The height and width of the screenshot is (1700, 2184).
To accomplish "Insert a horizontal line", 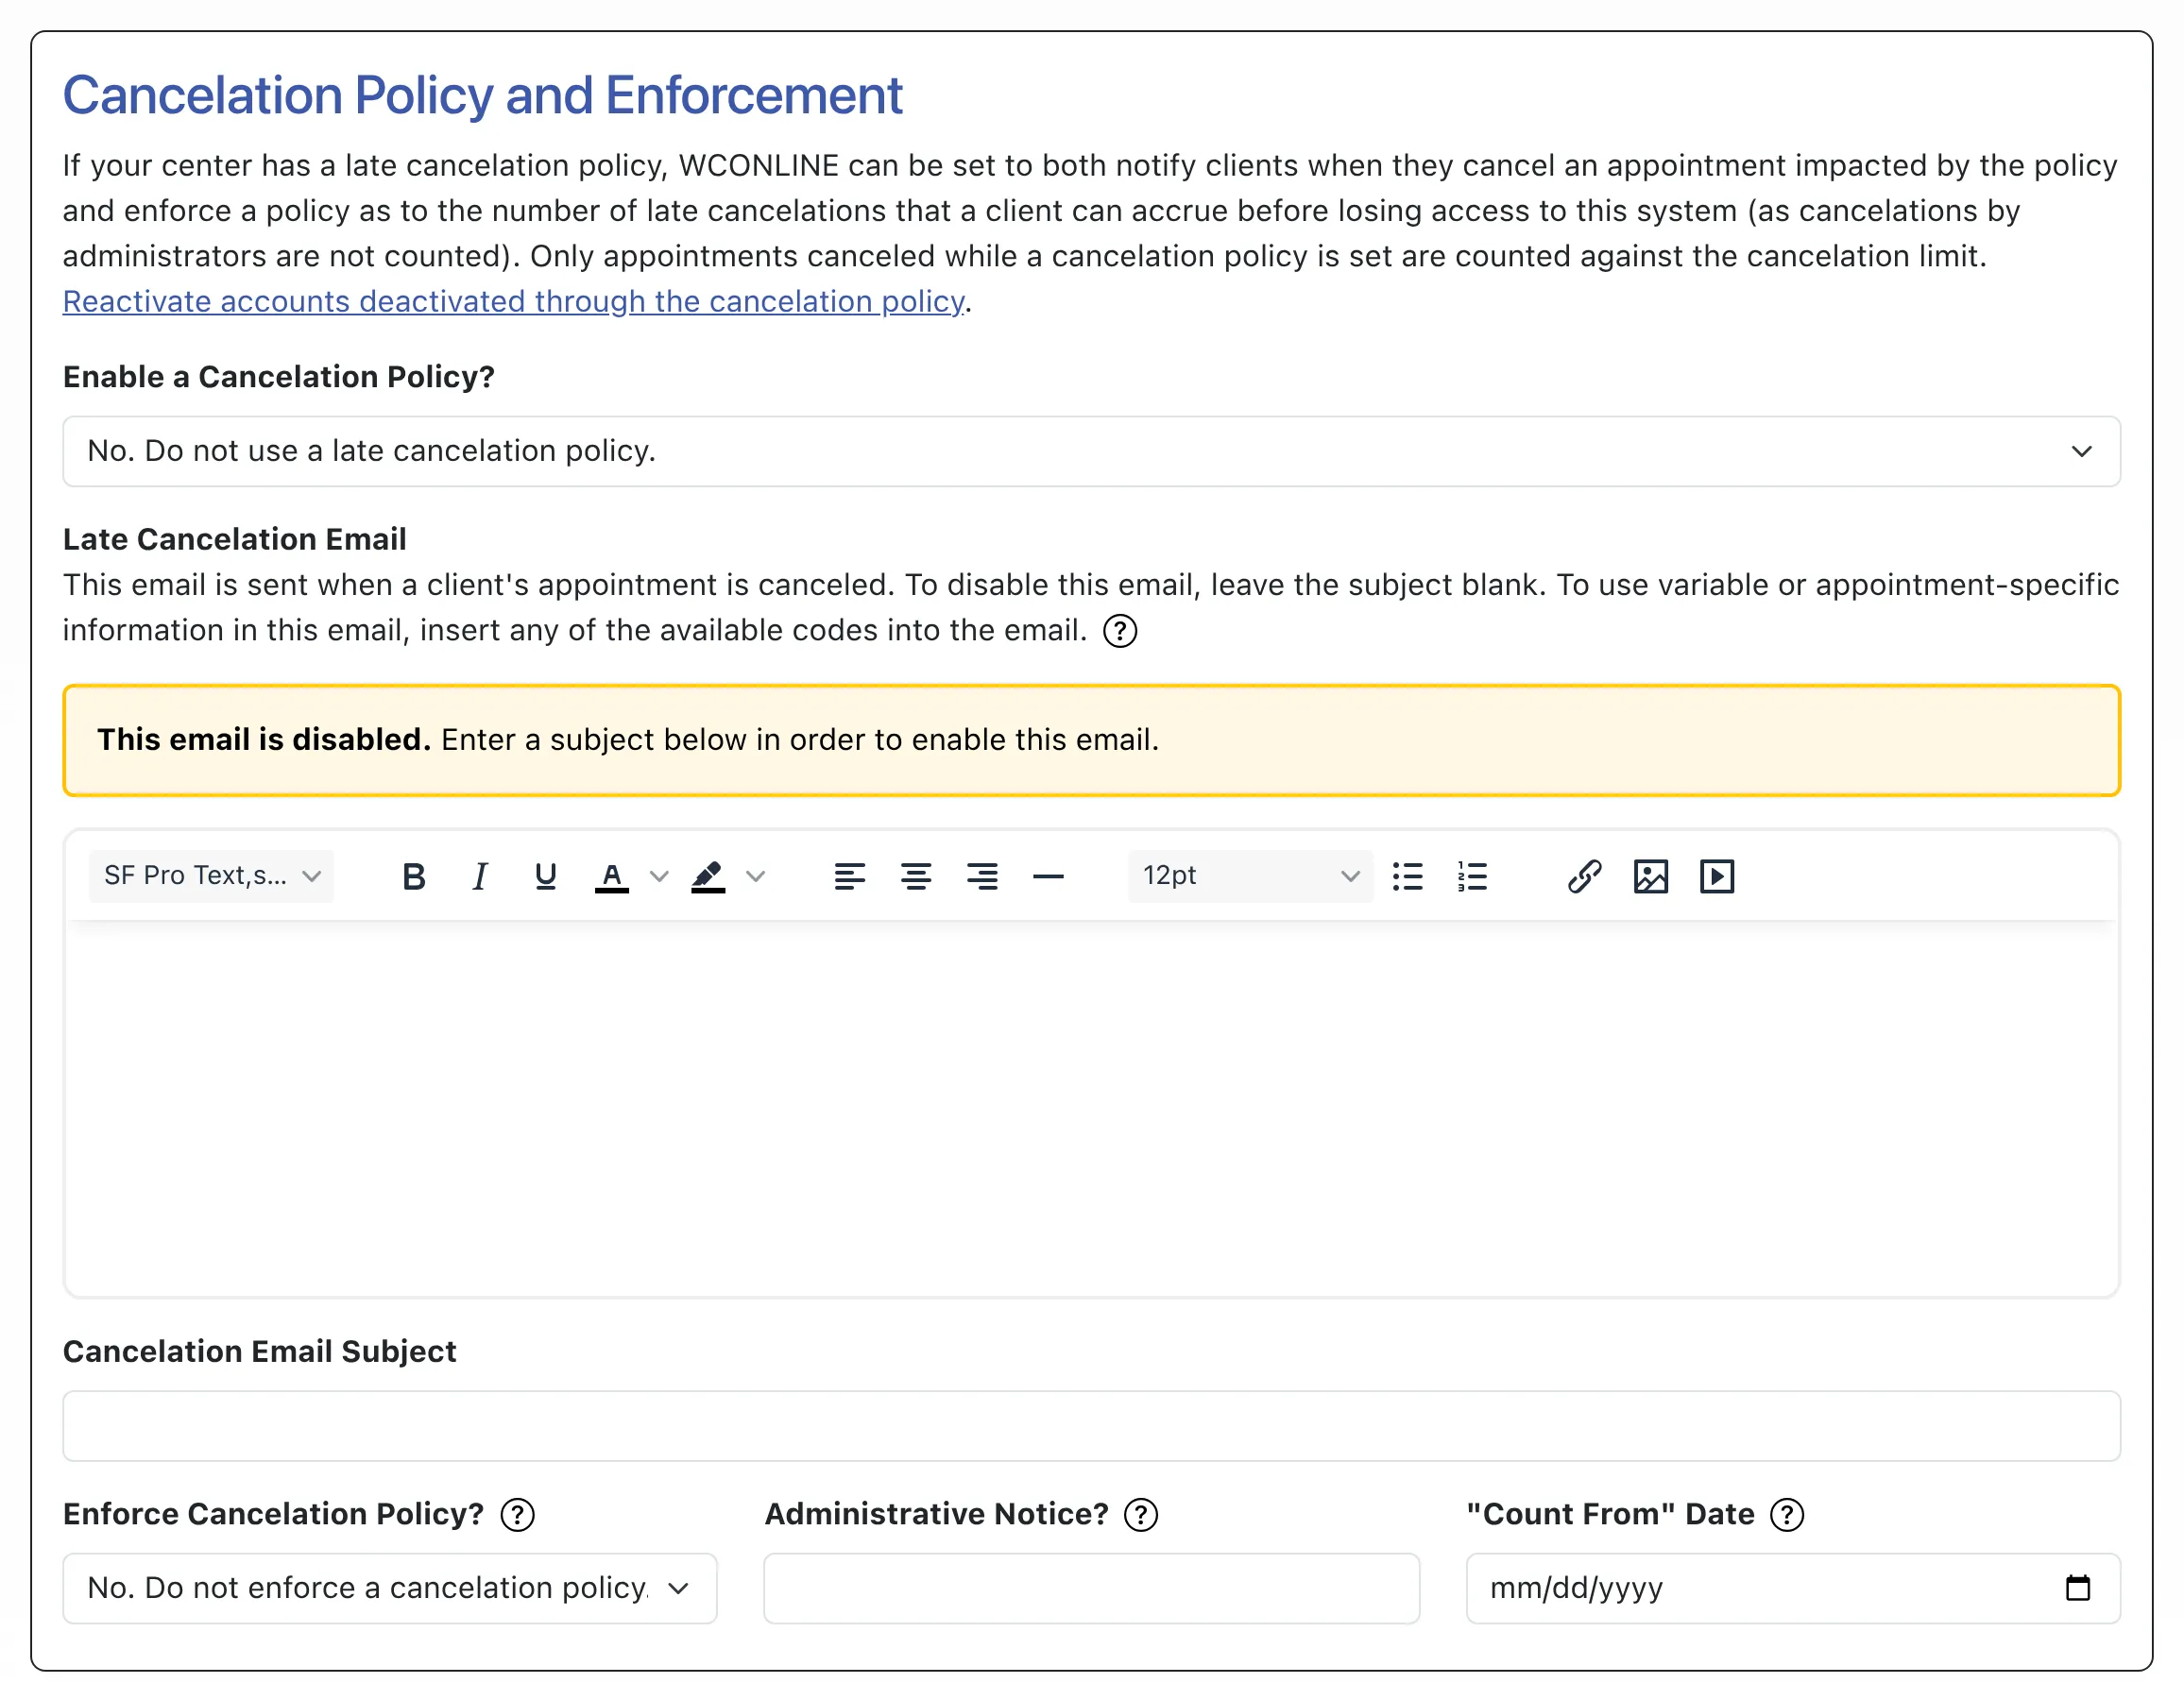I will (1048, 876).
